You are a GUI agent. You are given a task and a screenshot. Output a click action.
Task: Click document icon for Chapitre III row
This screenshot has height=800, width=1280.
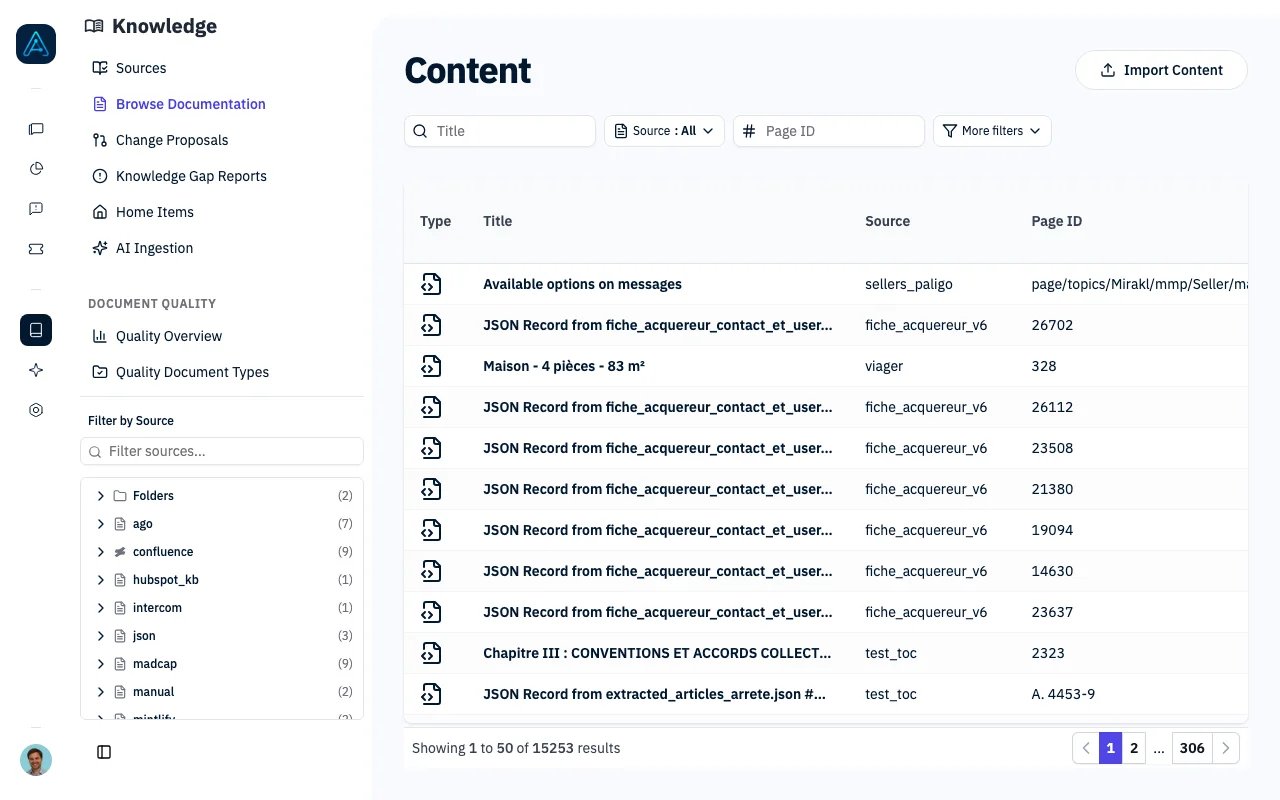[x=431, y=653]
